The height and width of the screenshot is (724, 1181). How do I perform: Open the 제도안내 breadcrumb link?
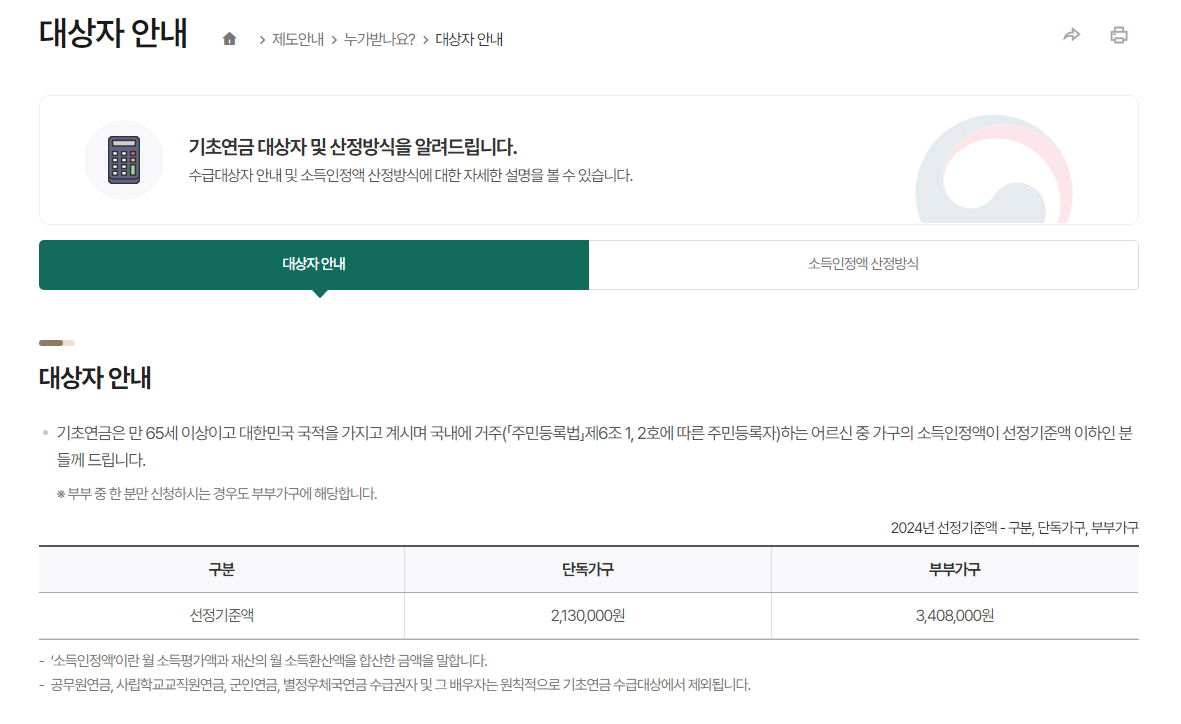[299, 39]
